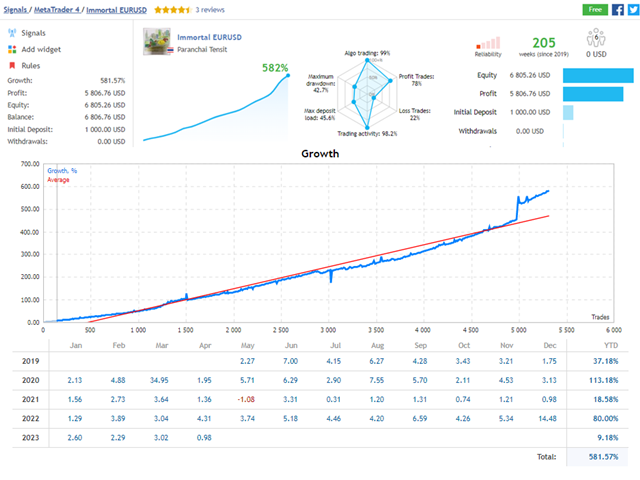Click the Jan column header
Image resolution: width=640 pixels, height=480 pixels.
(76, 346)
